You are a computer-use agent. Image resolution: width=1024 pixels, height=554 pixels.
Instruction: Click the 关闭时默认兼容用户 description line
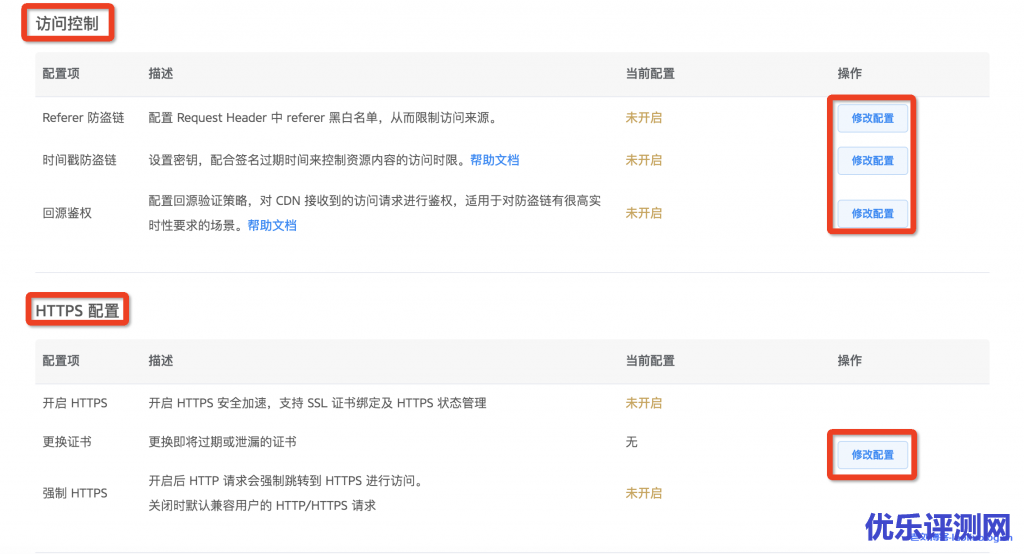click(262, 506)
